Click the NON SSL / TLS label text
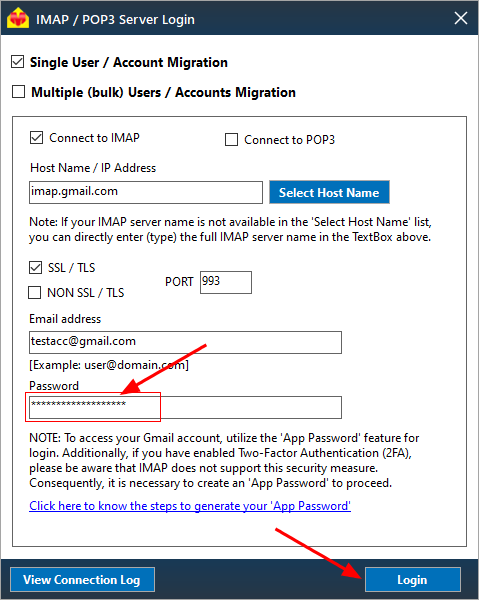The height and width of the screenshot is (600, 479). (x=86, y=293)
